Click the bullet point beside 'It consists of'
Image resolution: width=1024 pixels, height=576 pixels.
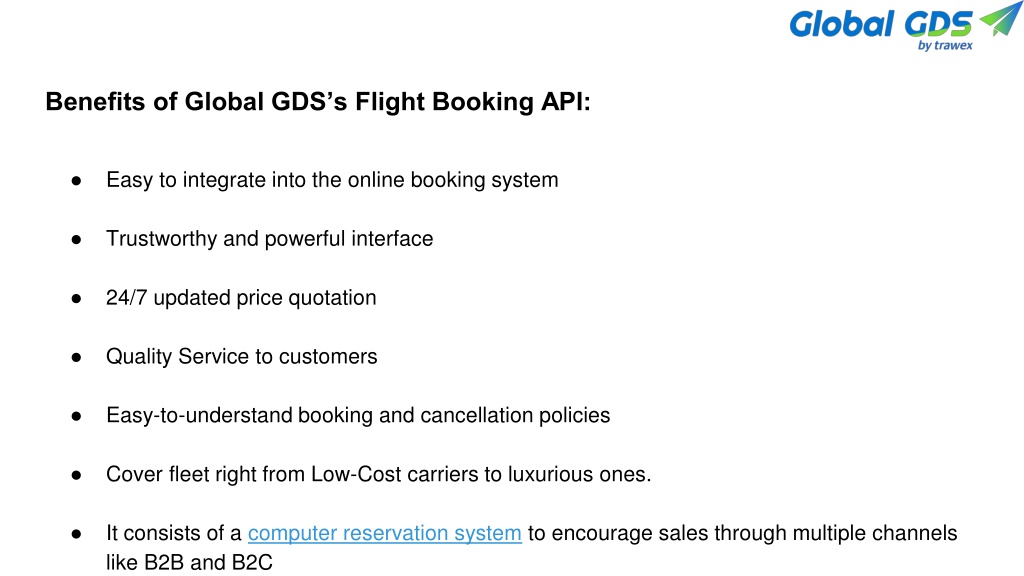[76, 534]
